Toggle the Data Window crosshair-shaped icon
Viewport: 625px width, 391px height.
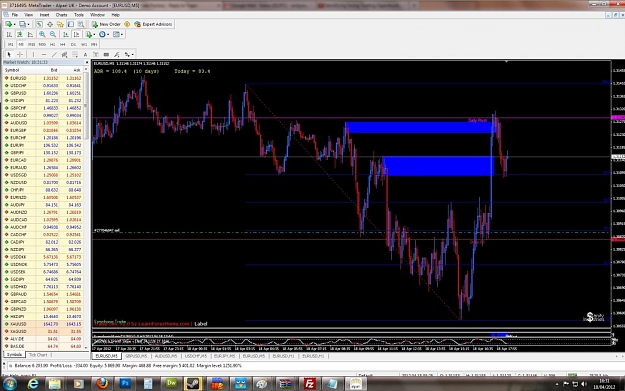point(50,24)
